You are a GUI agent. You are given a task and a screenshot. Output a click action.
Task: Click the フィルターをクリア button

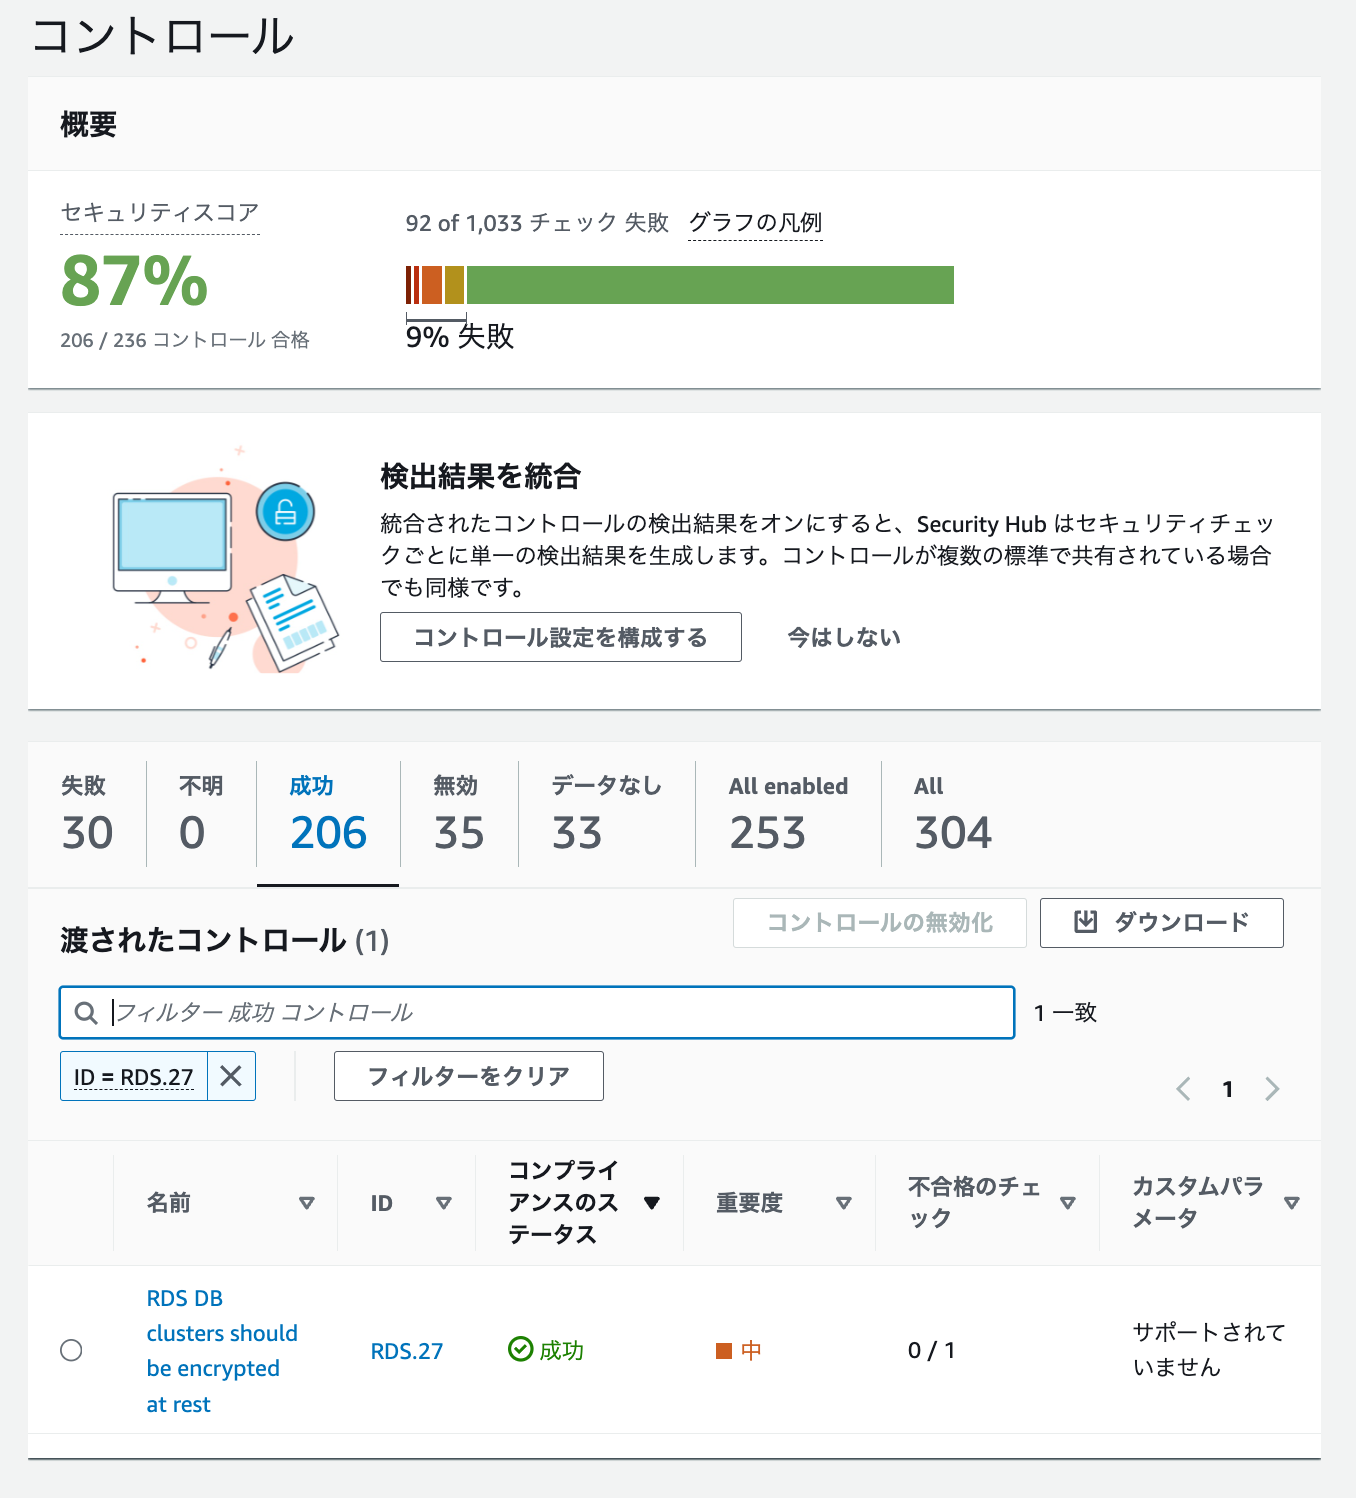coord(468,1076)
